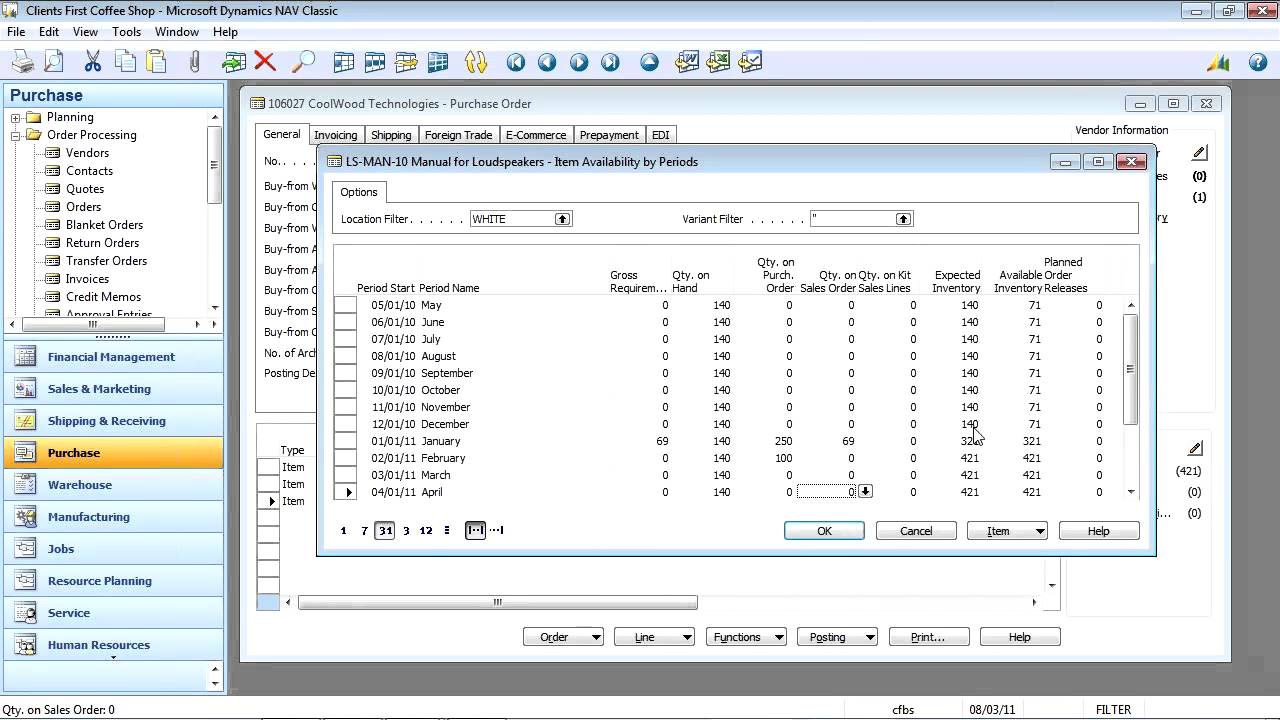
Task: Go to Previous record icon
Action: point(547,62)
